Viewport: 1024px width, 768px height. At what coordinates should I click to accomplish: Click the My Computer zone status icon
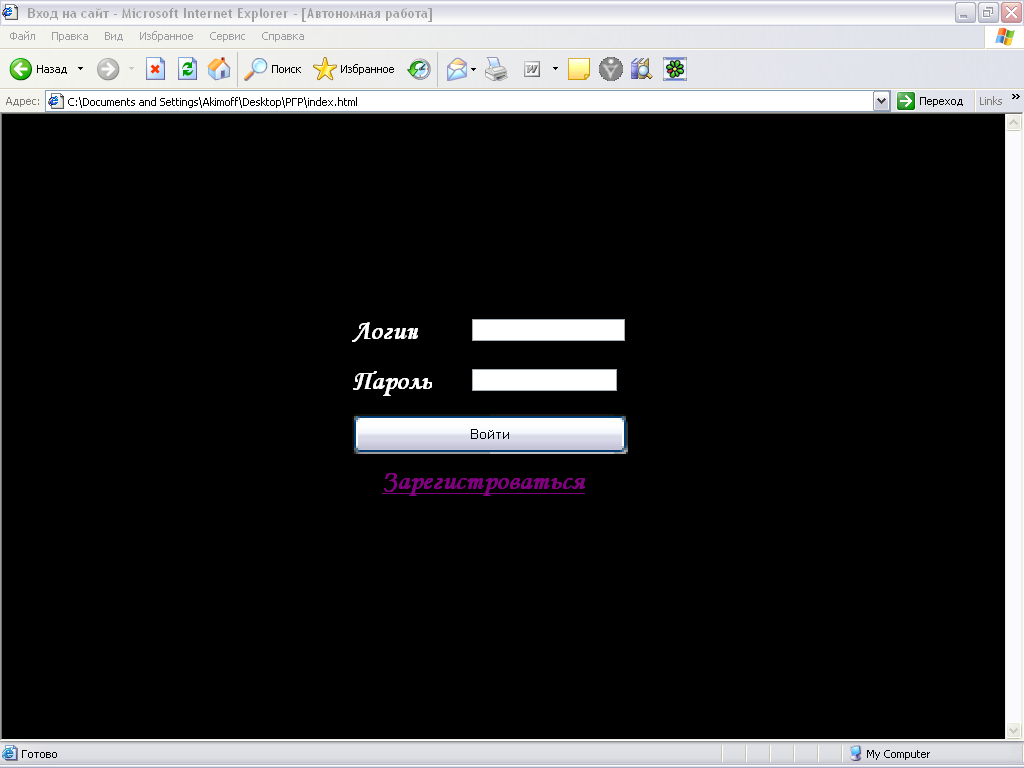855,754
